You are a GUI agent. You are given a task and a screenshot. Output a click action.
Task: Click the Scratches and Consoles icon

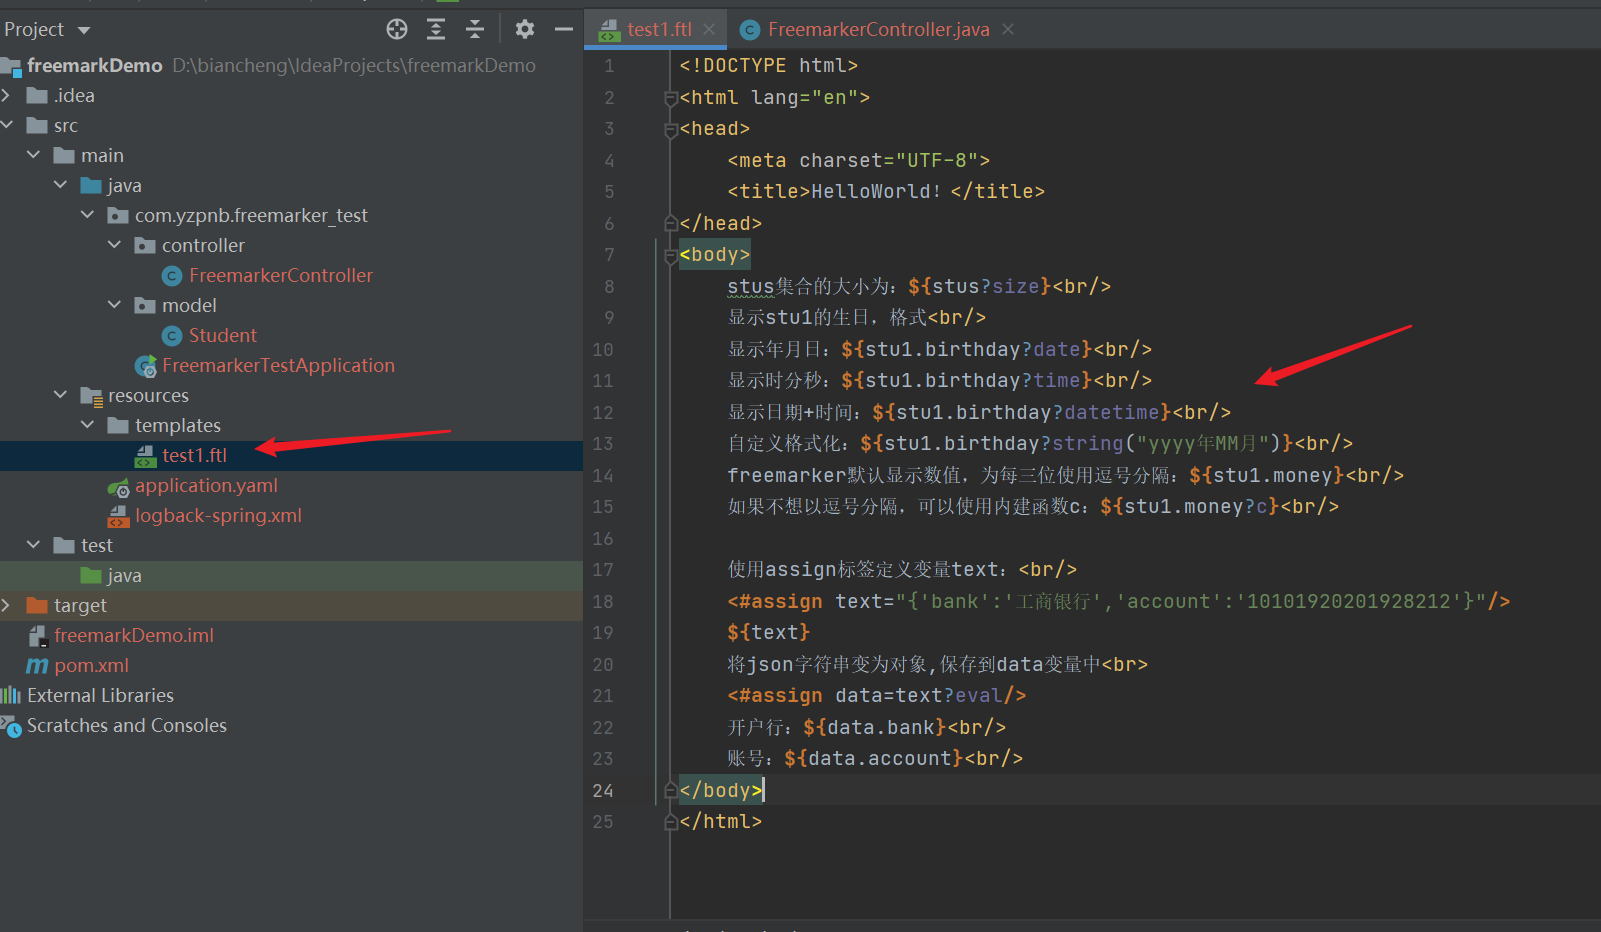(x=11, y=726)
